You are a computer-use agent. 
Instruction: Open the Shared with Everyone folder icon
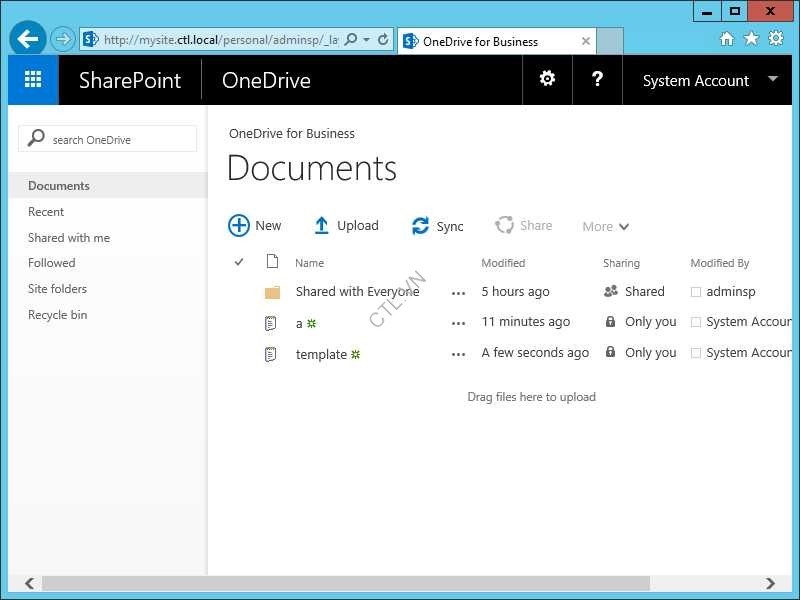pyautogui.click(x=272, y=292)
